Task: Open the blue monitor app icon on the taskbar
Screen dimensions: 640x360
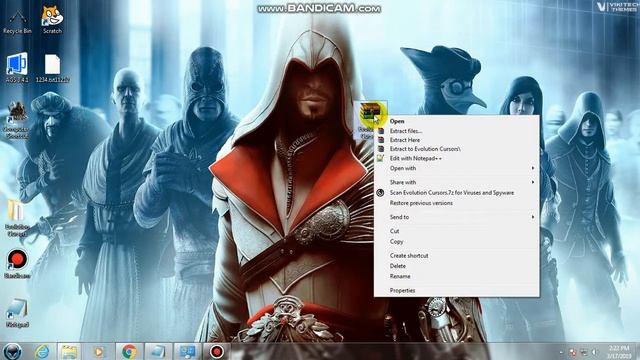Action: (x=187, y=351)
